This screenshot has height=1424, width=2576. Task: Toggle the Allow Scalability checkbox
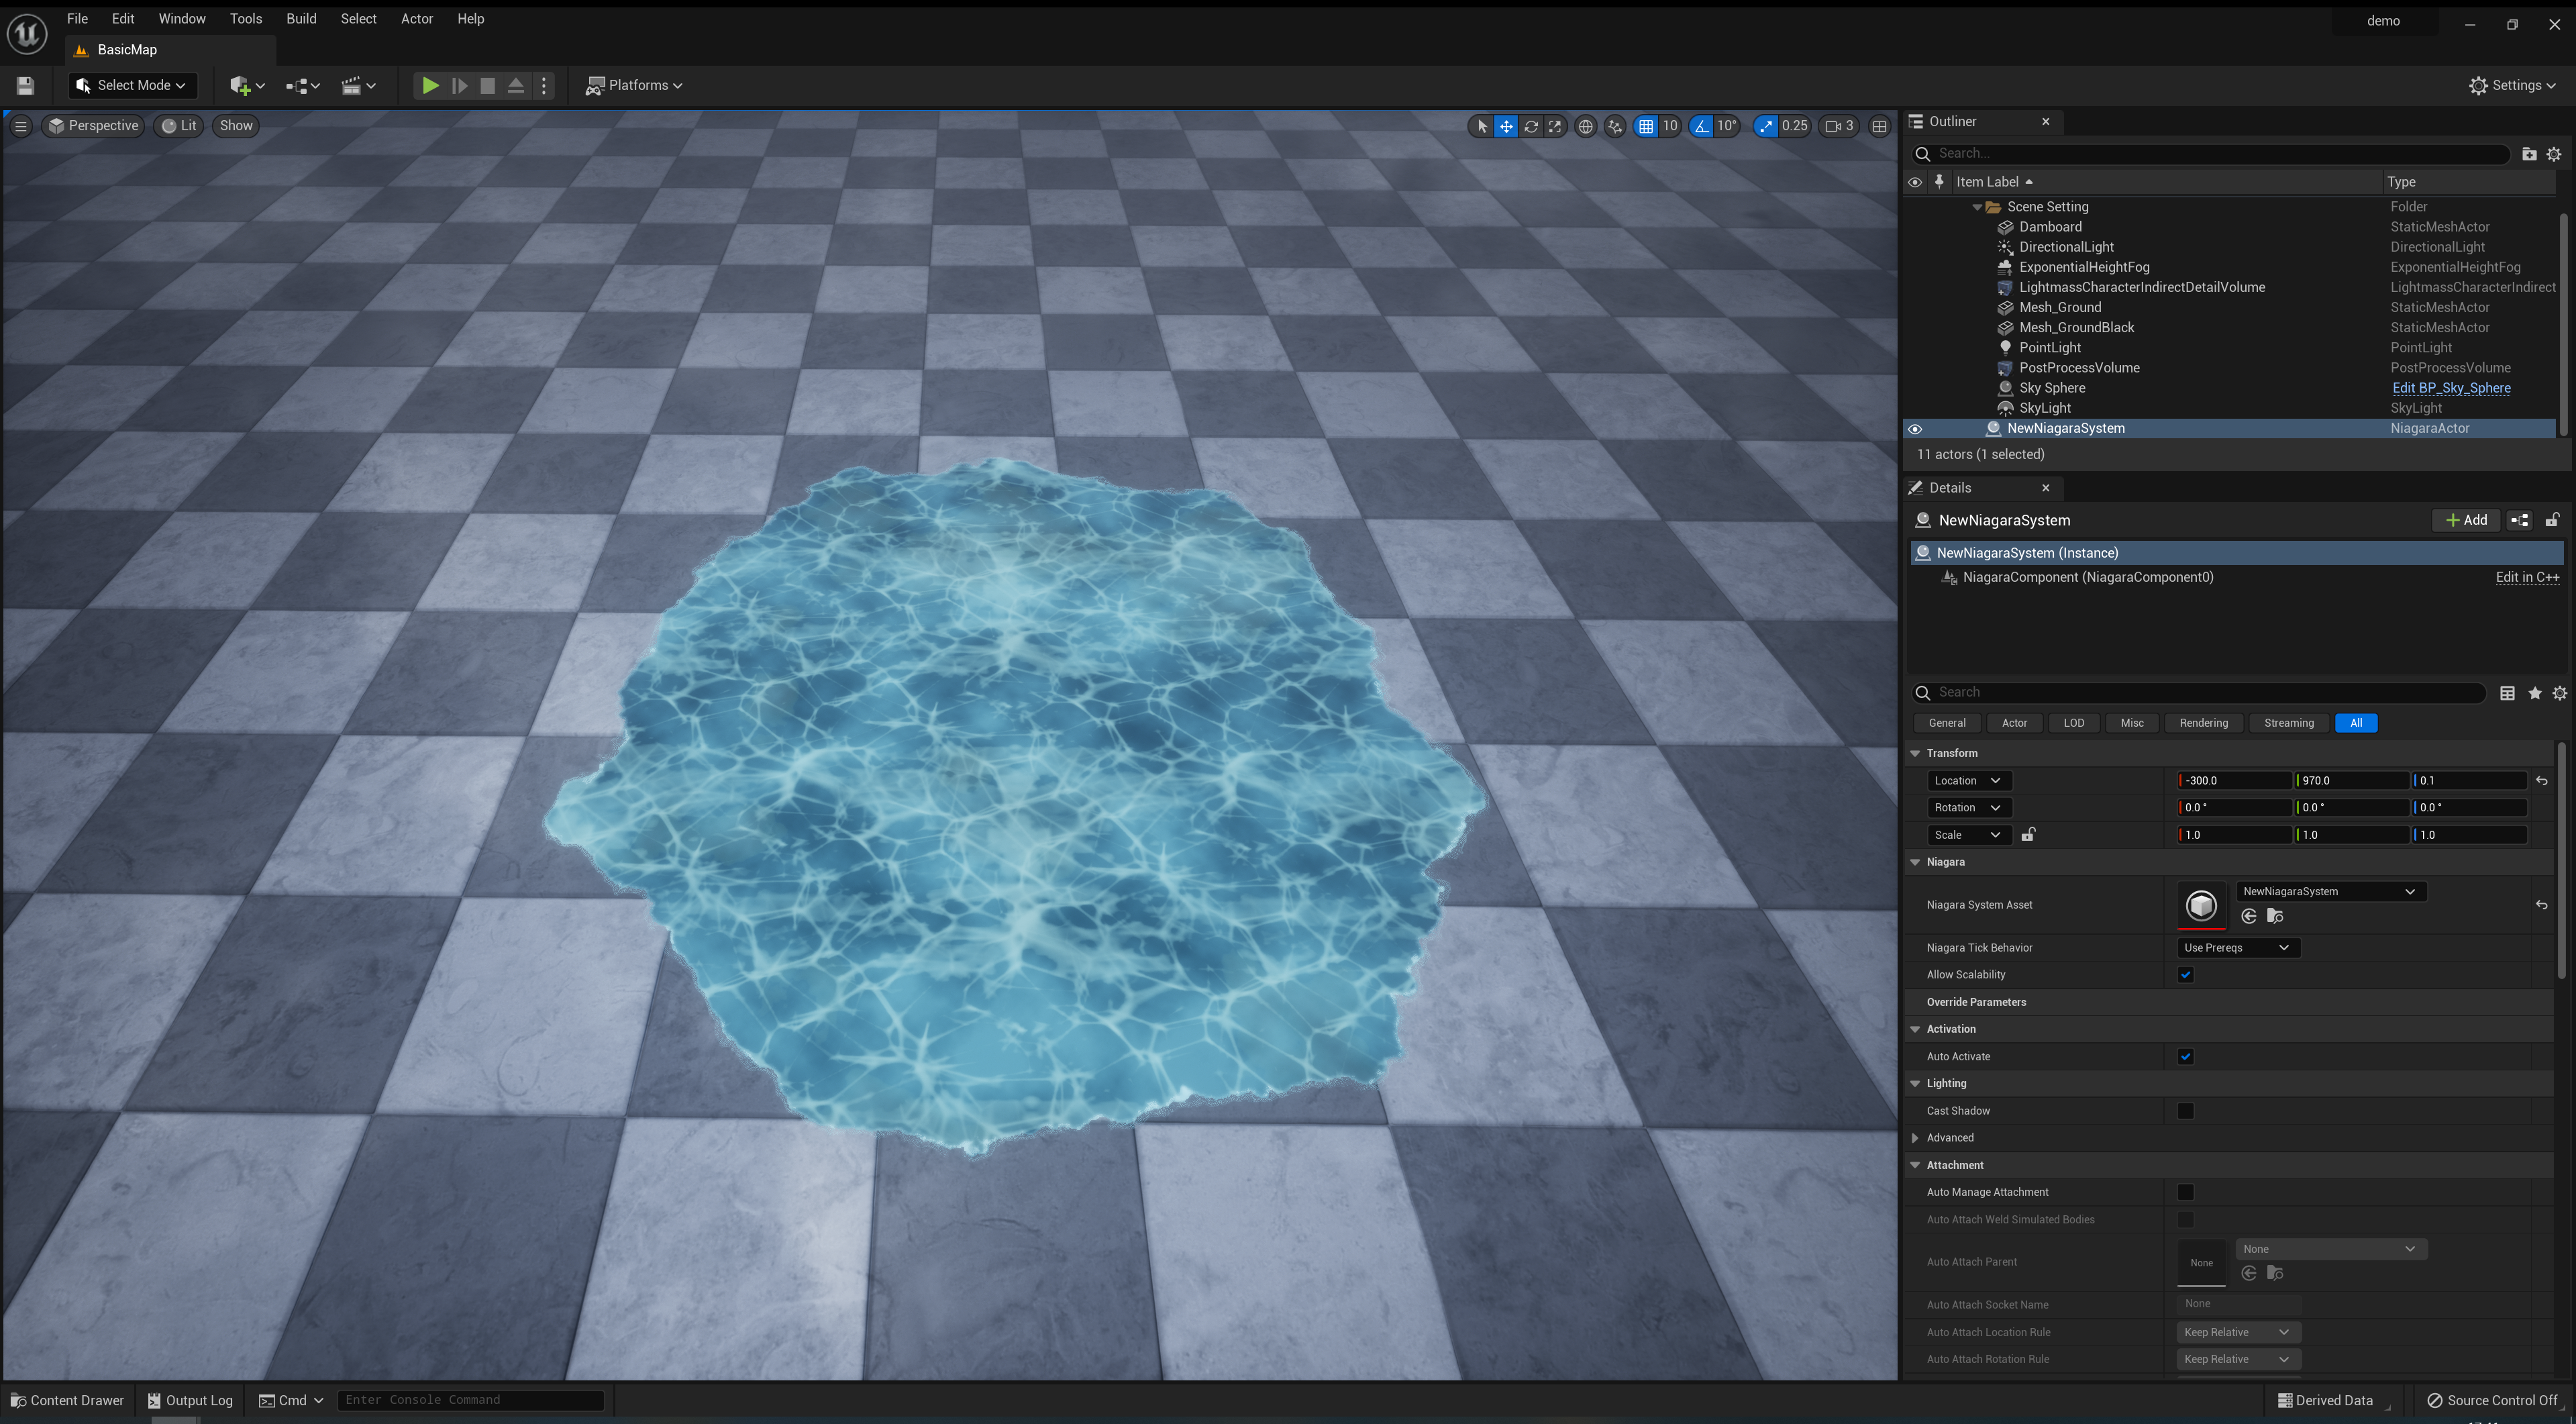2186,975
